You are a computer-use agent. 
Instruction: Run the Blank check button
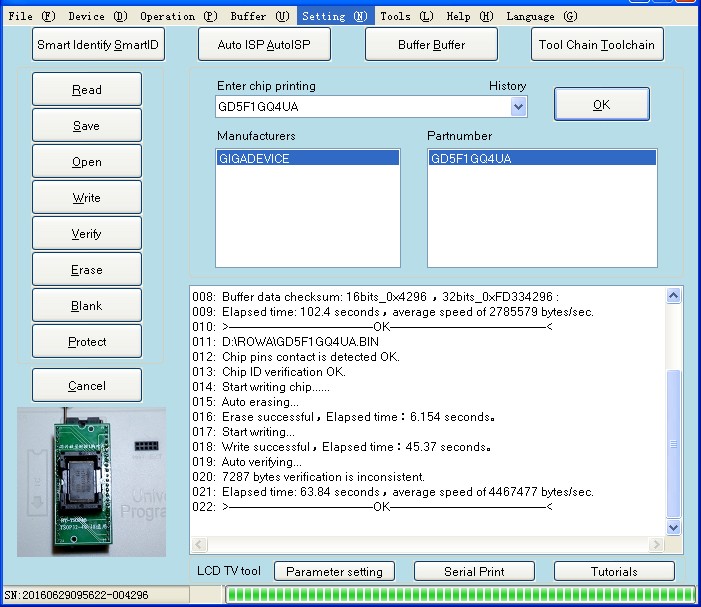click(x=87, y=306)
